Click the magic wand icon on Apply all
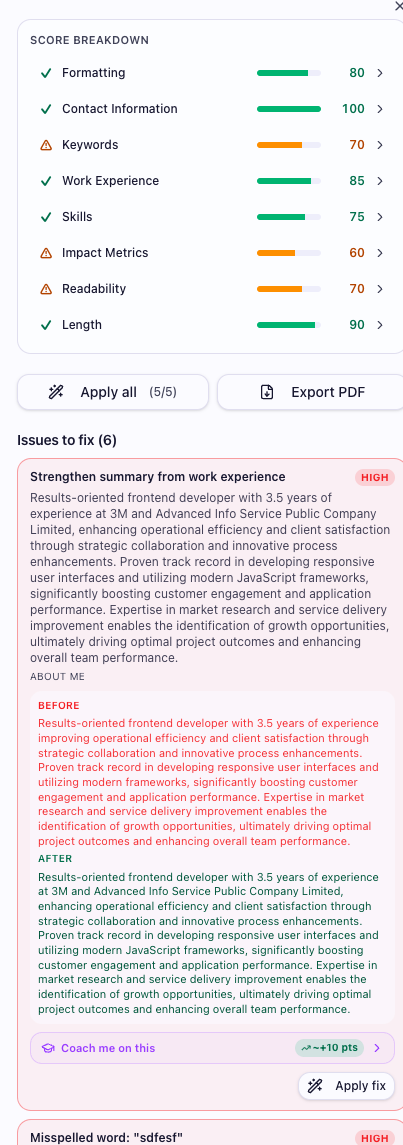The image size is (403, 1145). pos(56,392)
